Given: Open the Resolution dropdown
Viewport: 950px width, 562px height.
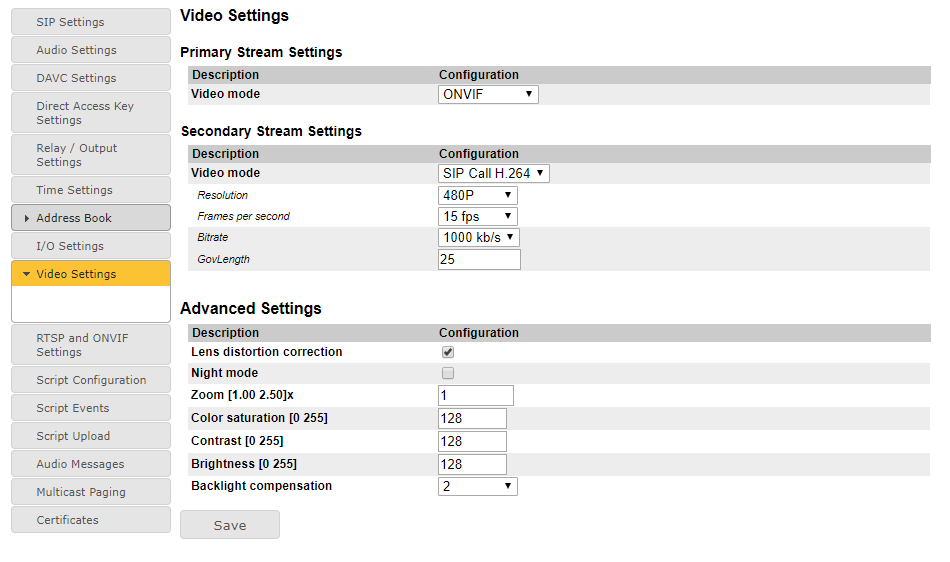Looking at the screenshot, I should [478, 195].
